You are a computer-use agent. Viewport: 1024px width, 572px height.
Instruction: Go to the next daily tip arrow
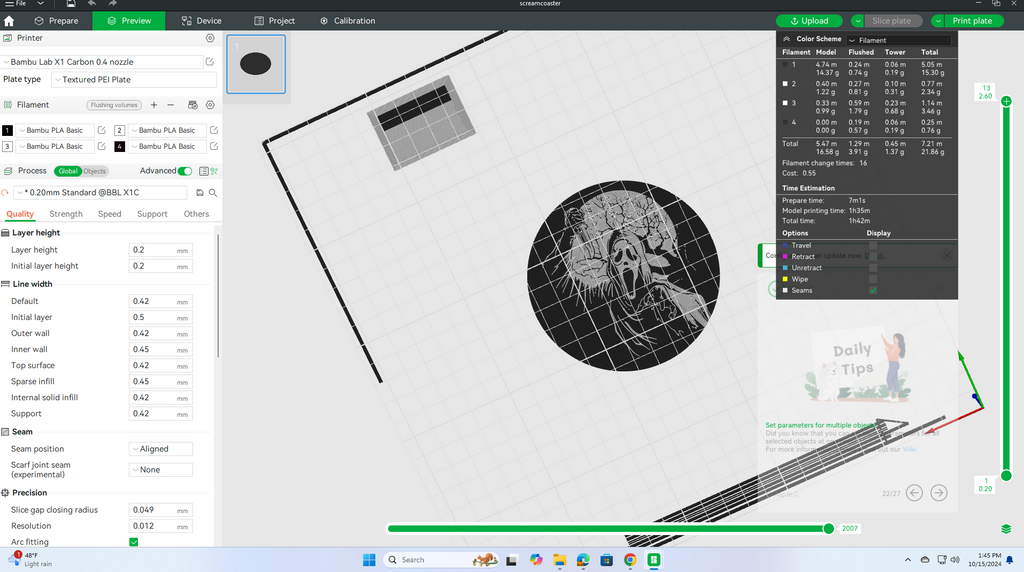(939, 493)
